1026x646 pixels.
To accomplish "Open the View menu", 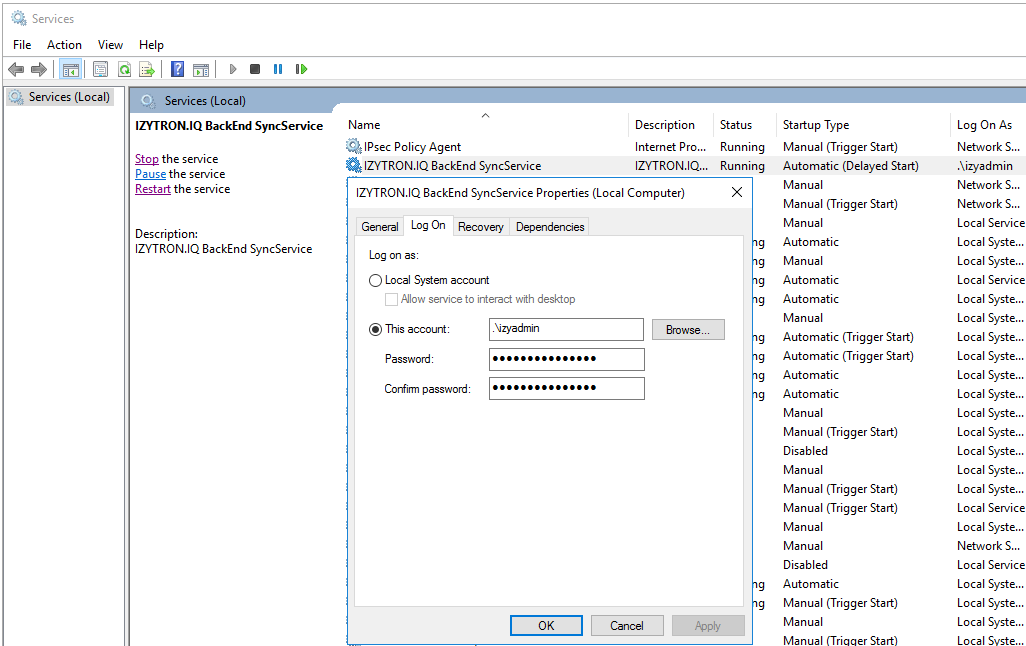I will click(110, 45).
